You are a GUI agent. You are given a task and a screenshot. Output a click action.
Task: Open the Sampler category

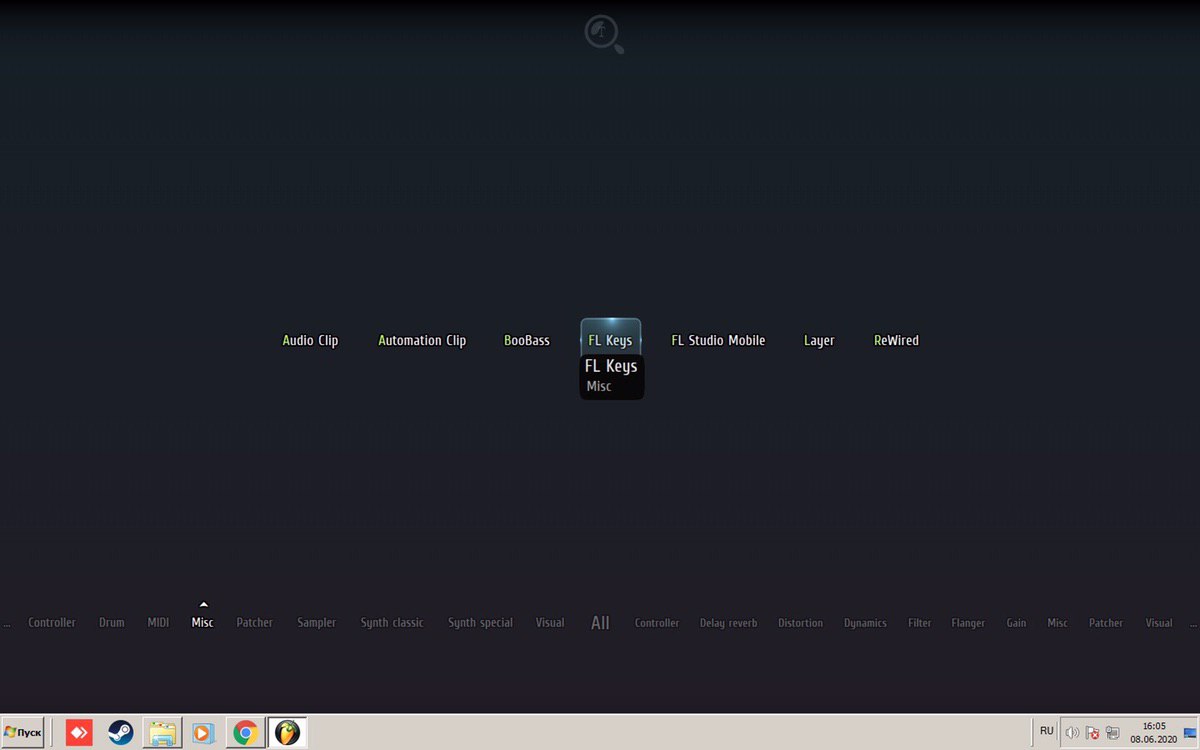316,622
